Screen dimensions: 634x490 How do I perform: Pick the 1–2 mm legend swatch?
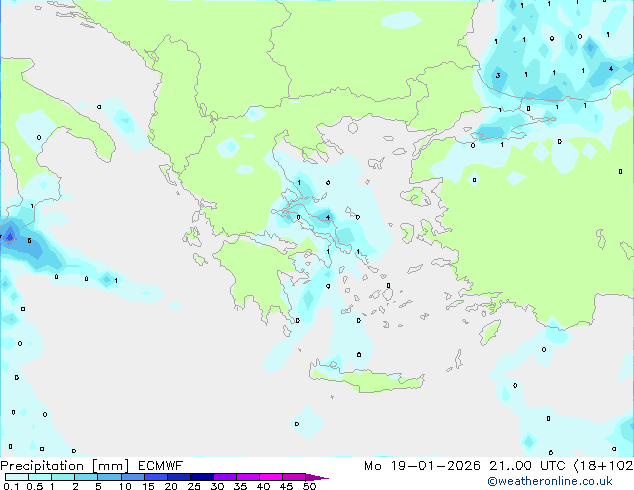tap(63, 477)
